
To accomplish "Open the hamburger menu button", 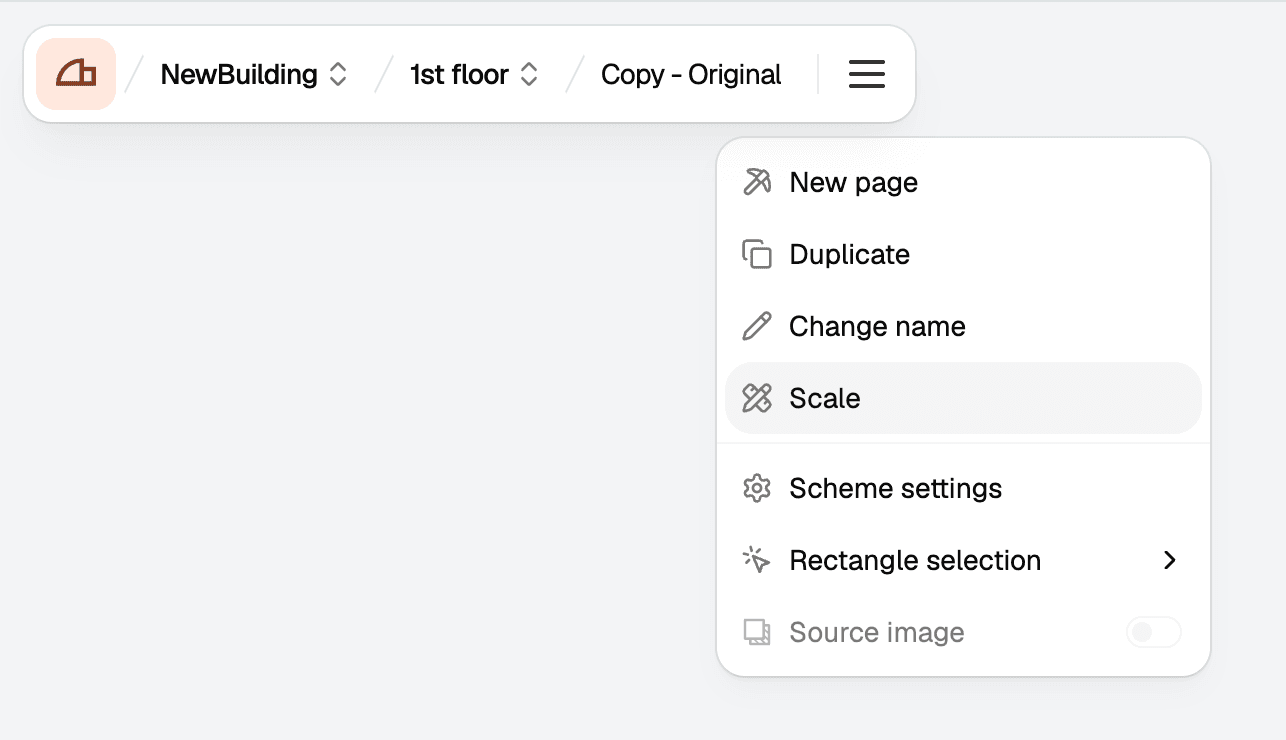I will tap(866, 74).
